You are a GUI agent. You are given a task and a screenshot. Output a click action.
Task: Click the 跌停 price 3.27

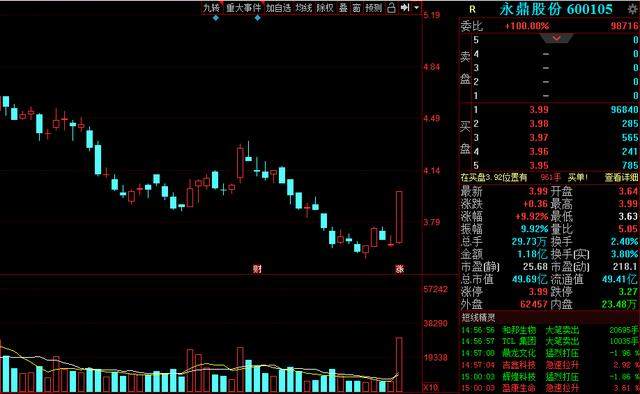628,292
